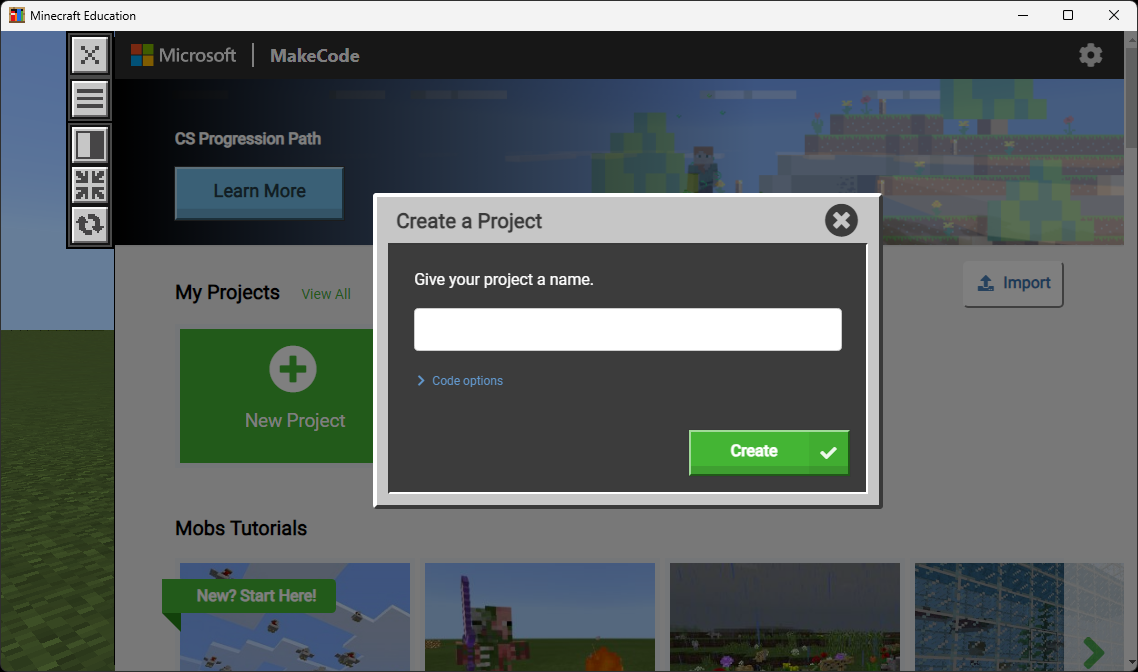Open the blue glass aquarium tutorial thumbnail
This screenshot has width=1138, height=672.
point(1019,616)
